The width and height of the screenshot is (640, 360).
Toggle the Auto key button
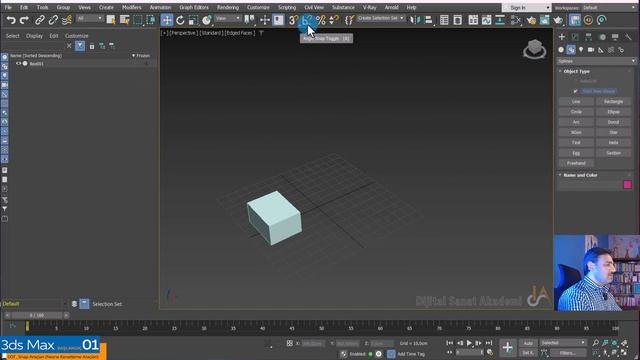point(528,343)
